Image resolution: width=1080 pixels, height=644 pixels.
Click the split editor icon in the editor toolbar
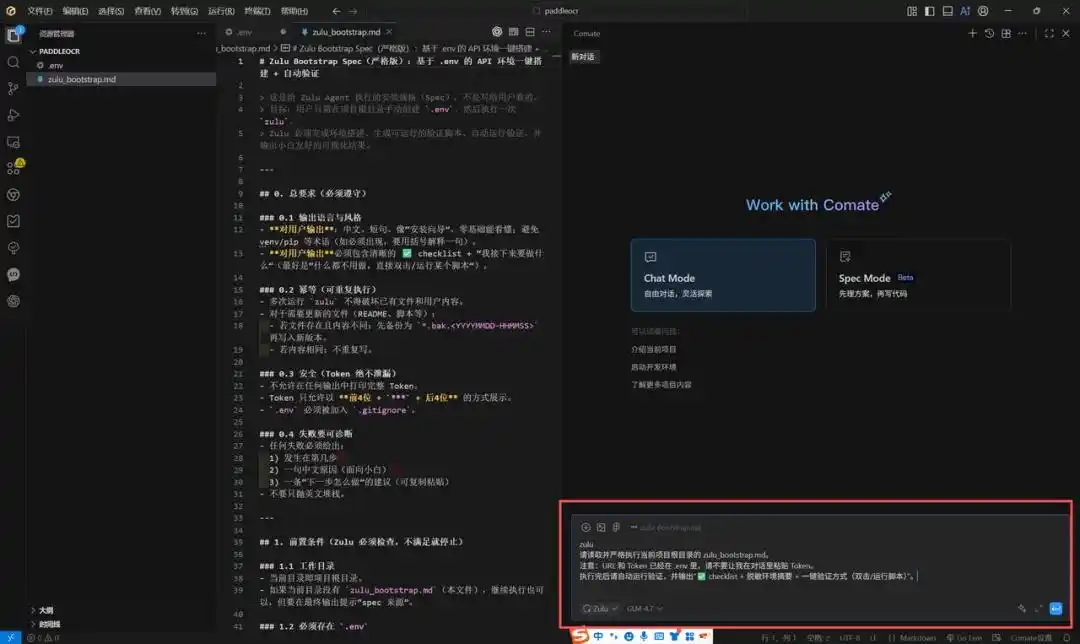[530, 32]
